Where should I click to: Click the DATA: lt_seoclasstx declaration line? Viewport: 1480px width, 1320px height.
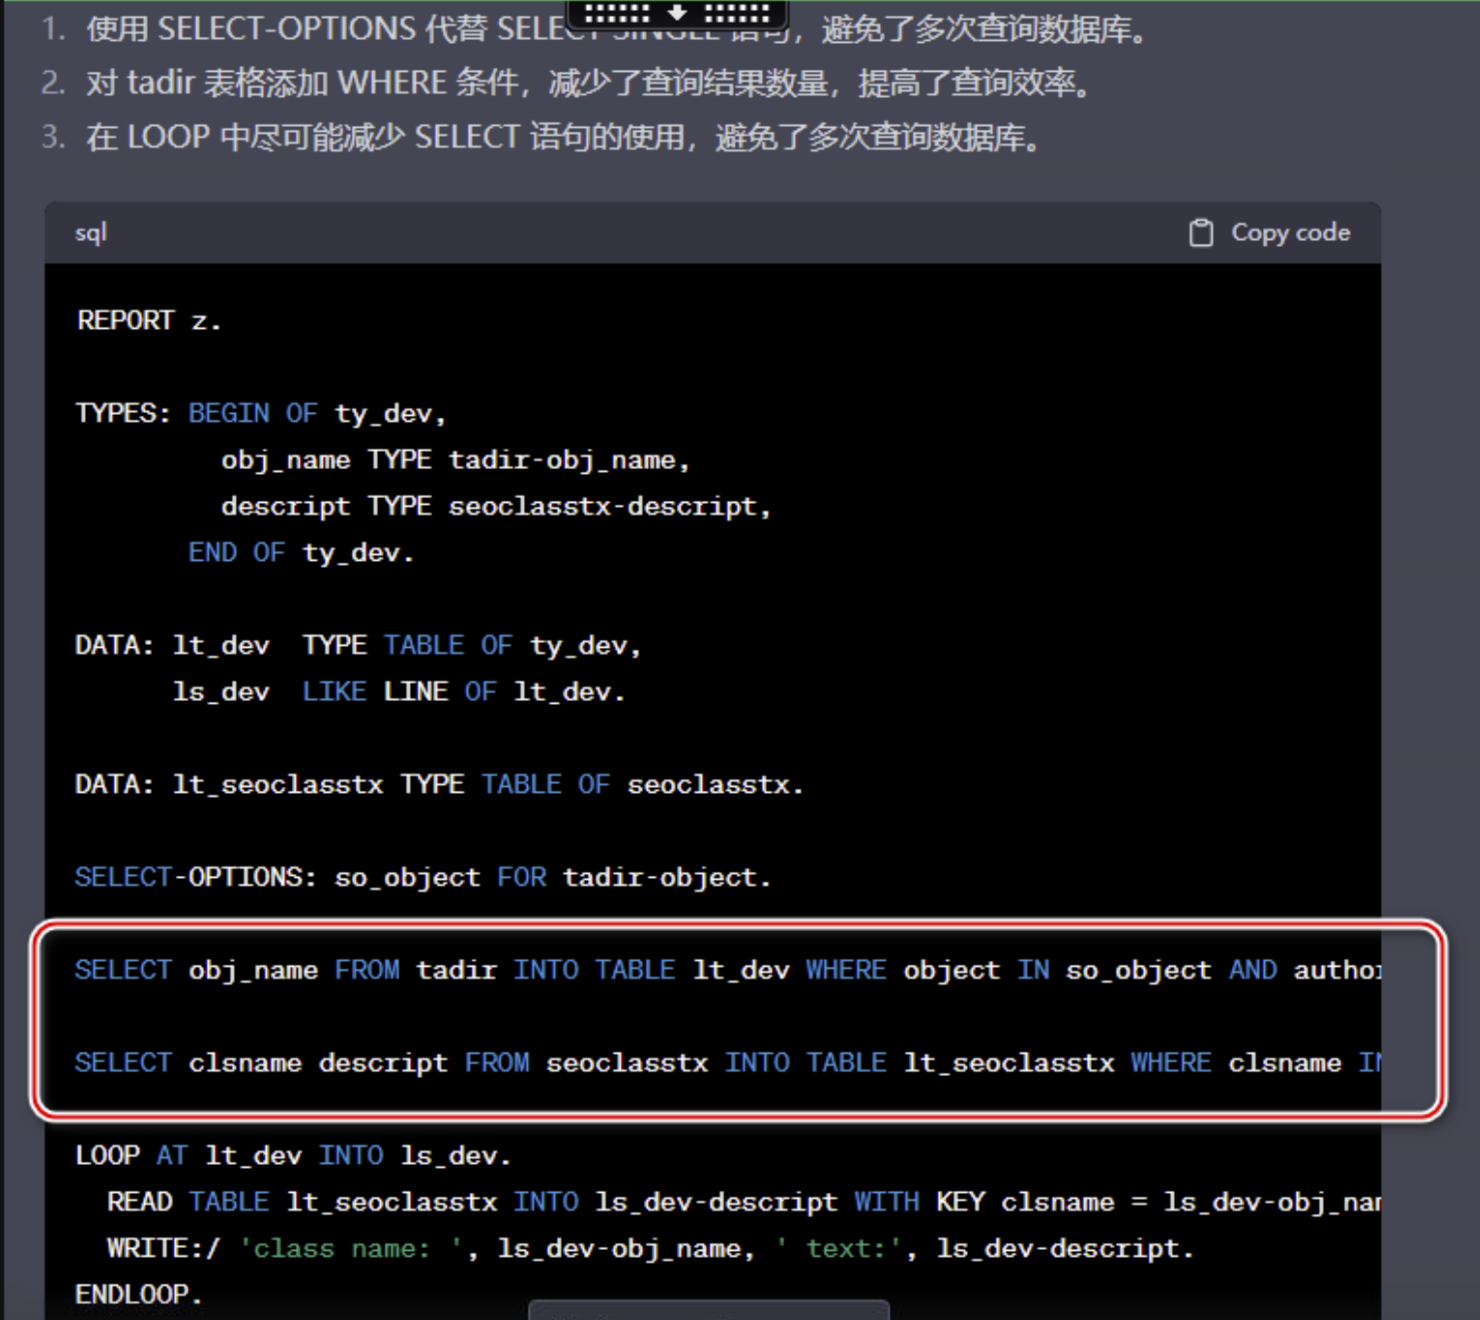[438, 785]
